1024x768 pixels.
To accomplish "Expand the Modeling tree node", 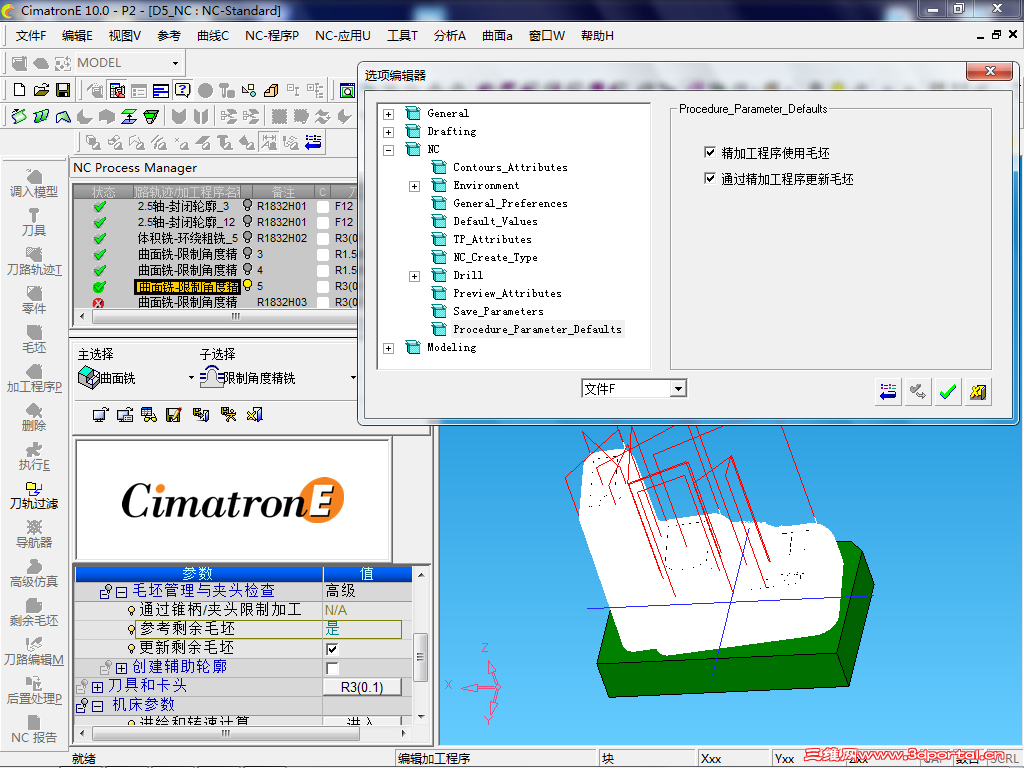I will [389, 348].
